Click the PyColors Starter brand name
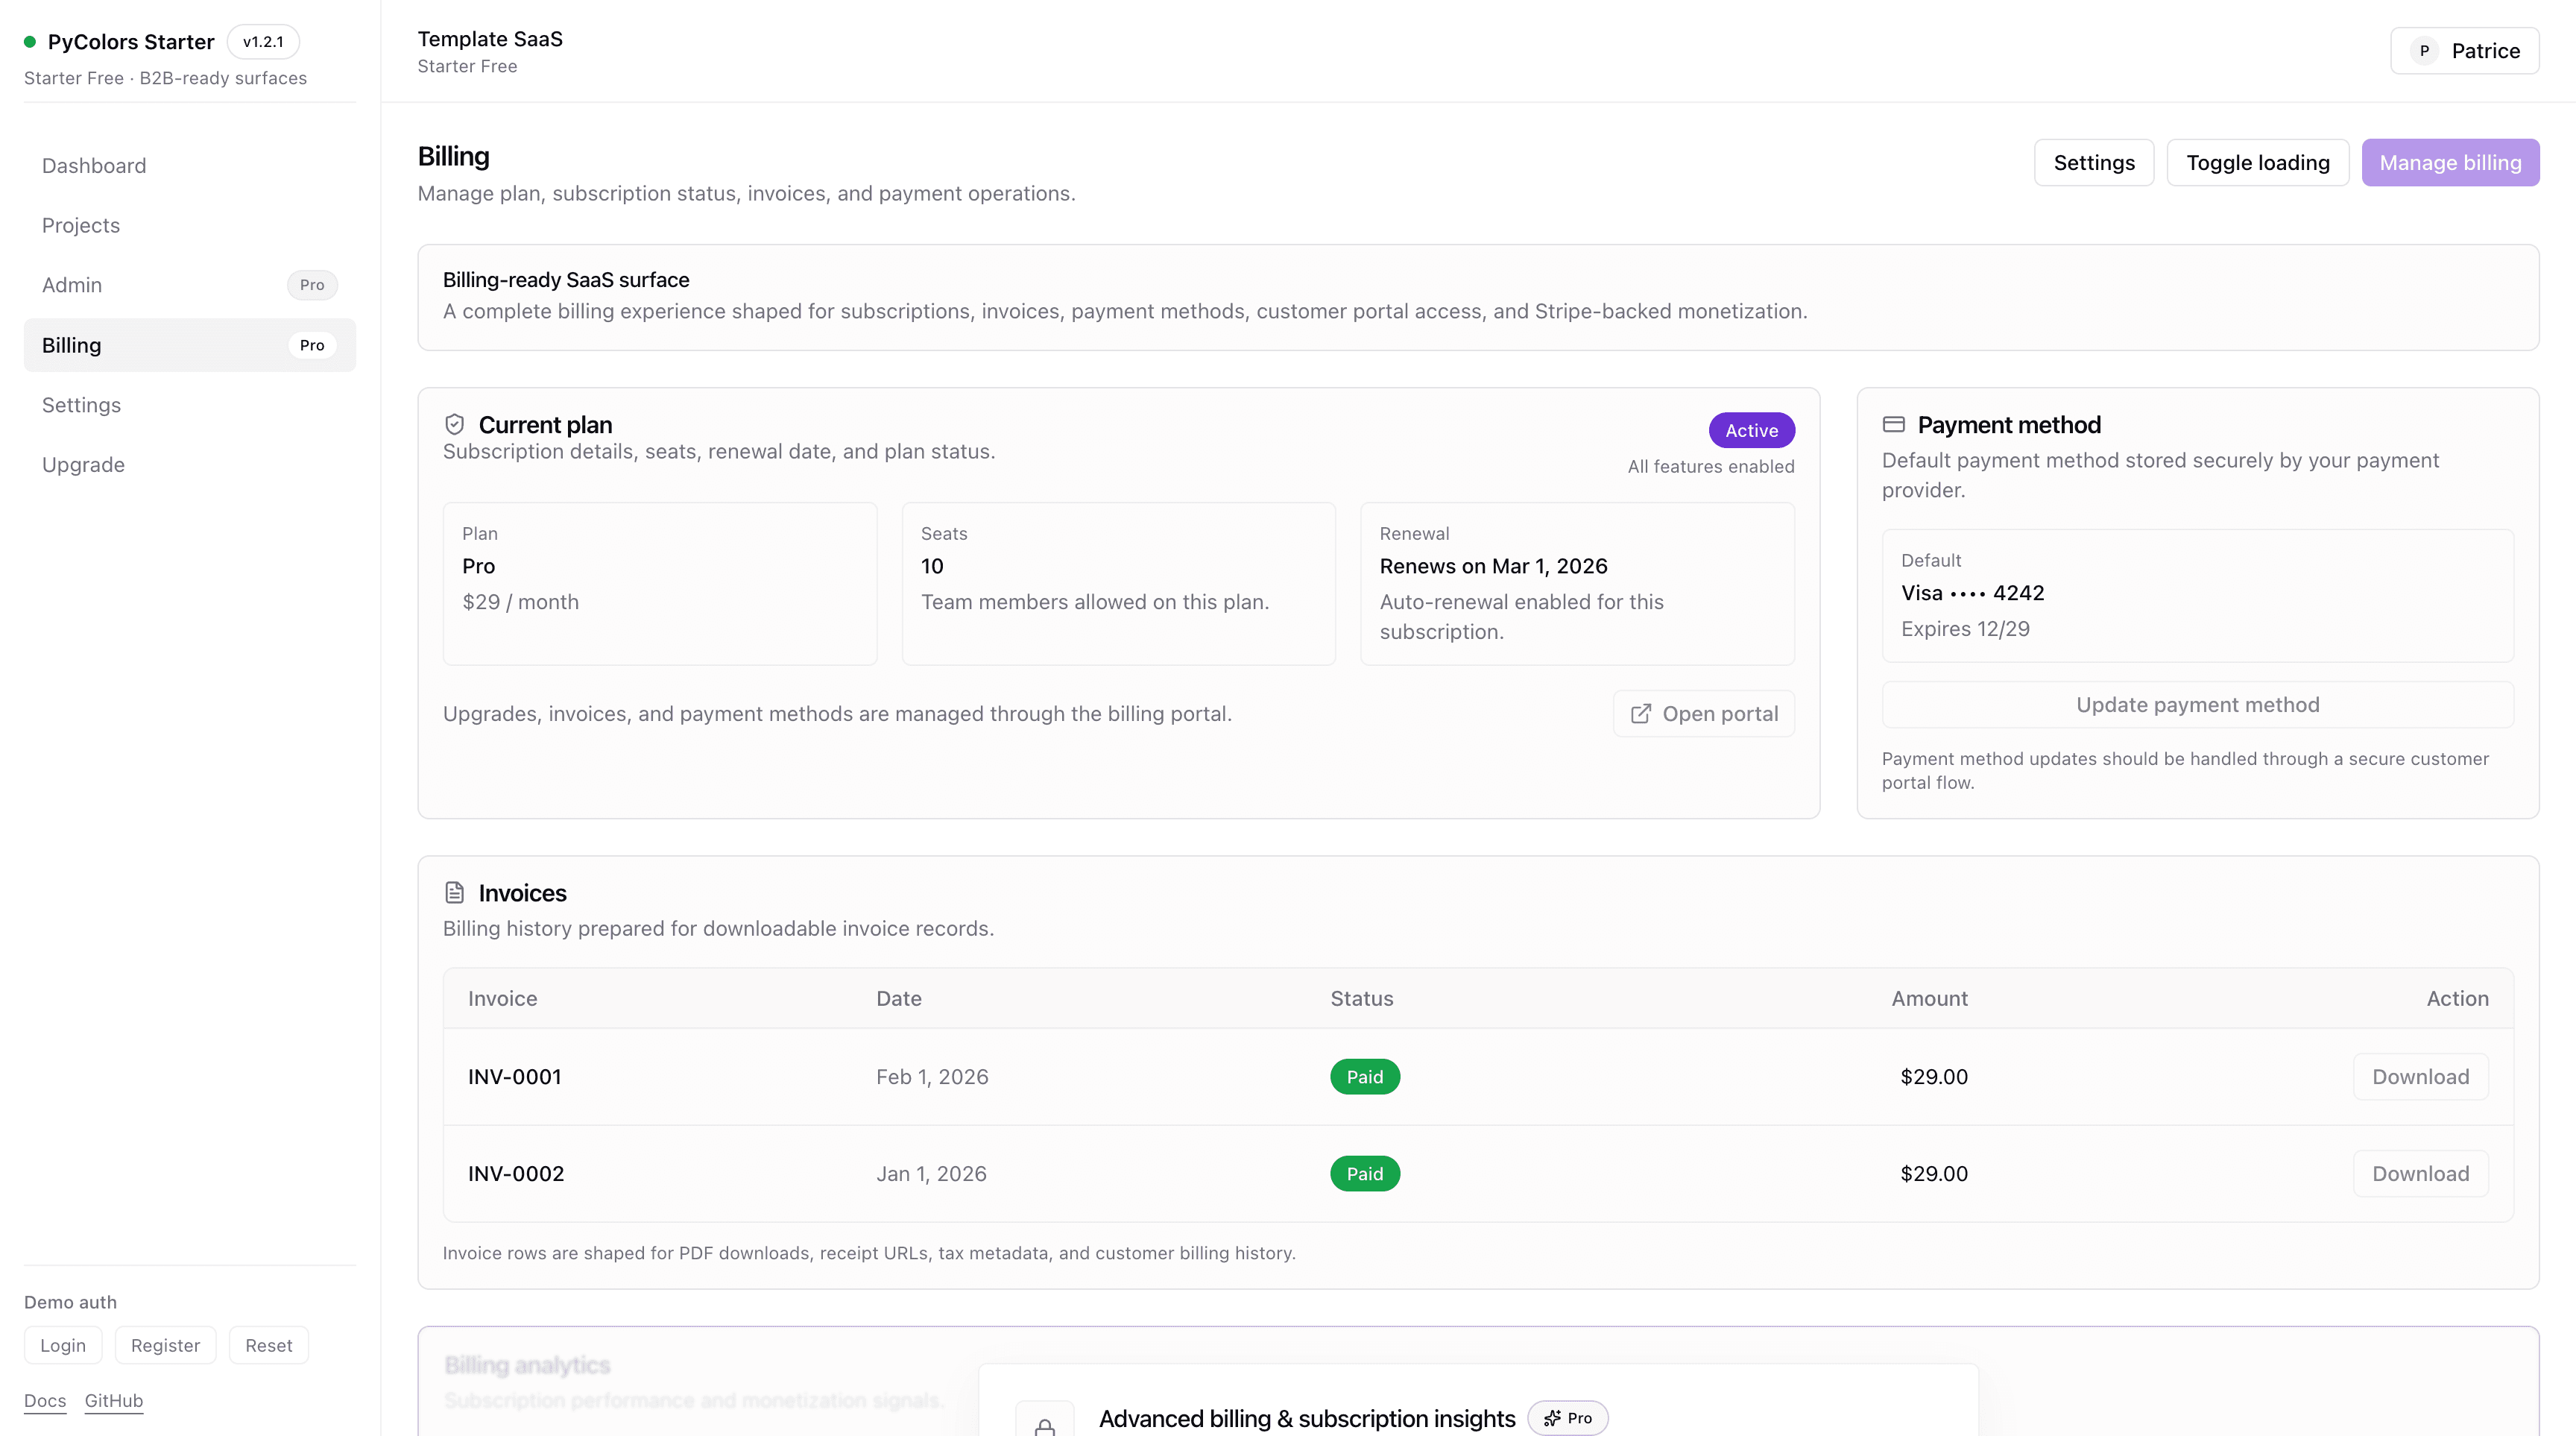This screenshot has height=1436, width=2576. [x=131, y=42]
